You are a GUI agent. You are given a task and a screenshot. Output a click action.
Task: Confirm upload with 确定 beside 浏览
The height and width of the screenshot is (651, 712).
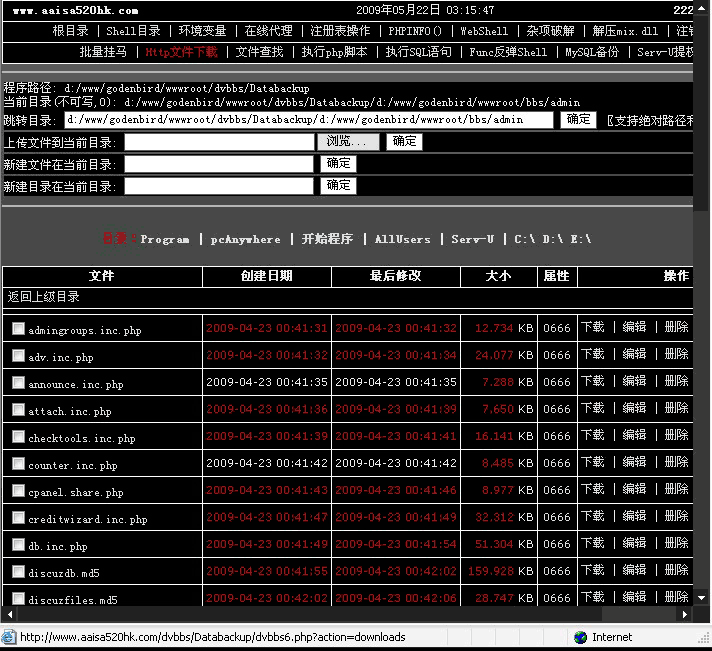[404, 142]
